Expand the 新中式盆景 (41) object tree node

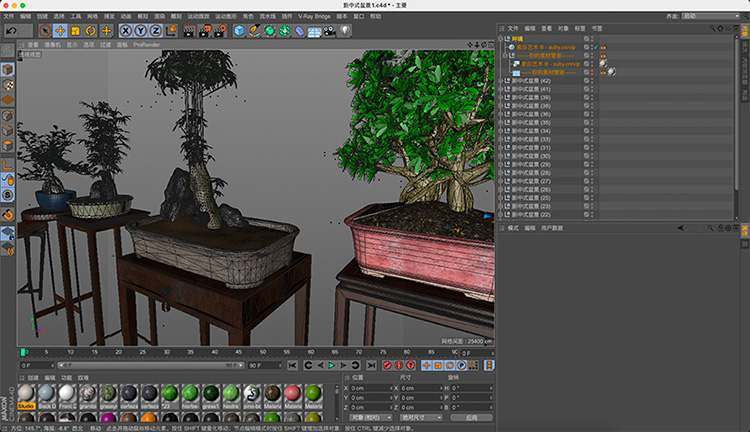pyautogui.click(x=501, y=89)
